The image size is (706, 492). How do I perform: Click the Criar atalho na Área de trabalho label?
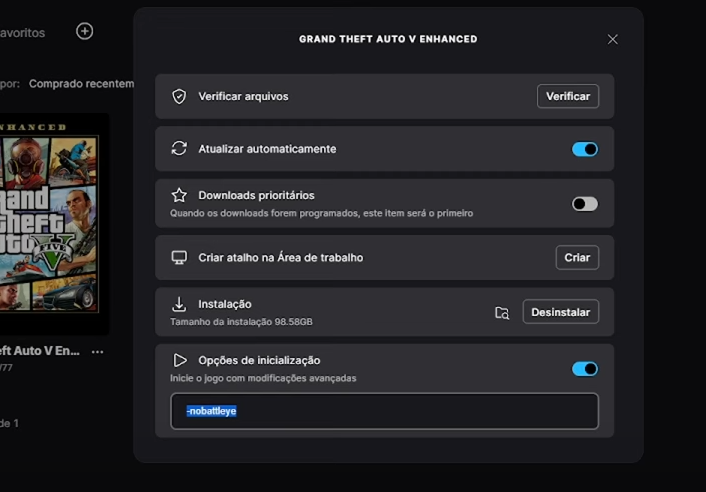pyautogui.click(x=281, y=257)
